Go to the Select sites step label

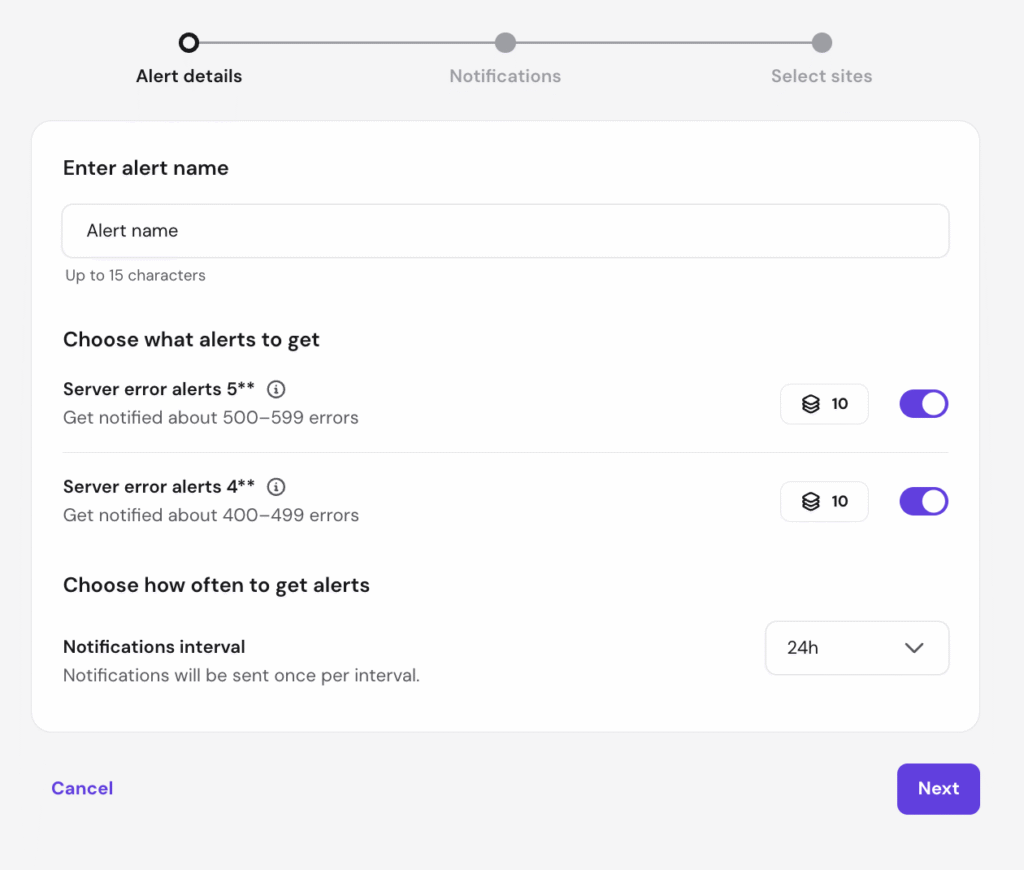pos(821,76)
